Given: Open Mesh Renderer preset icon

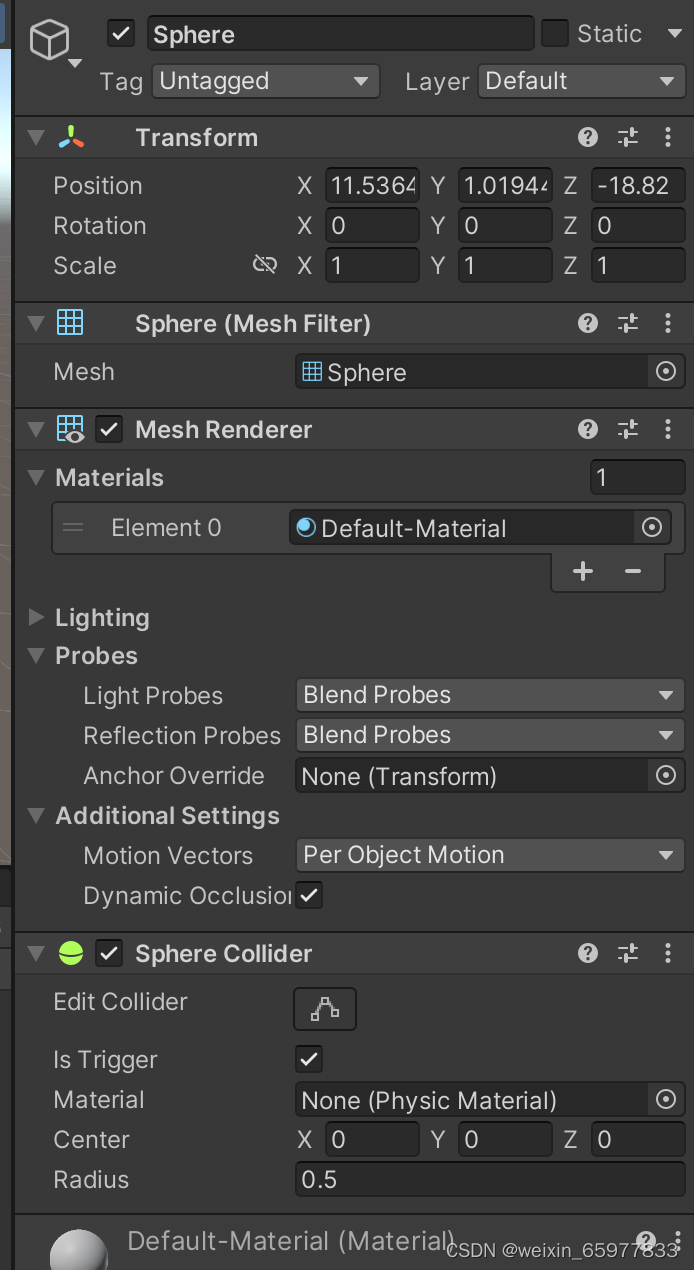Looking at the screenshot, I should pos(628,430).
